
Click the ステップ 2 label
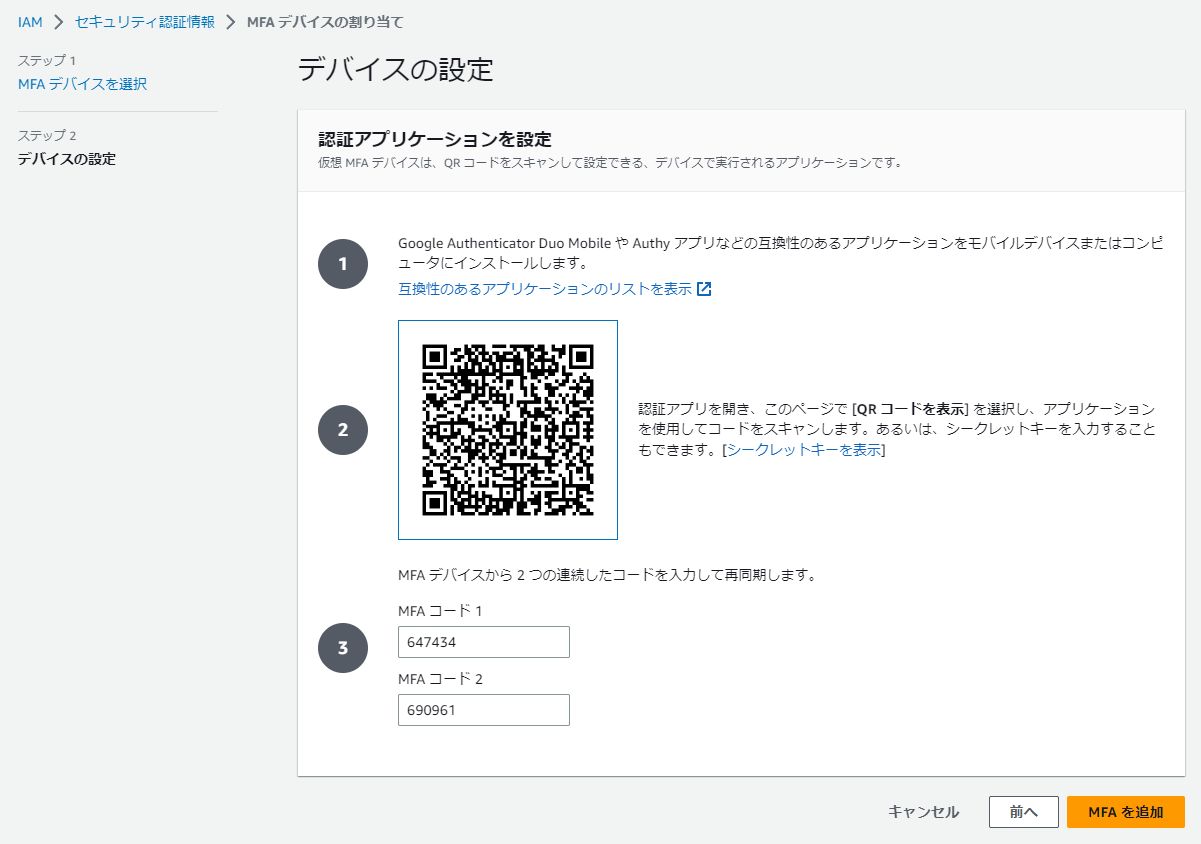(47, 136)
